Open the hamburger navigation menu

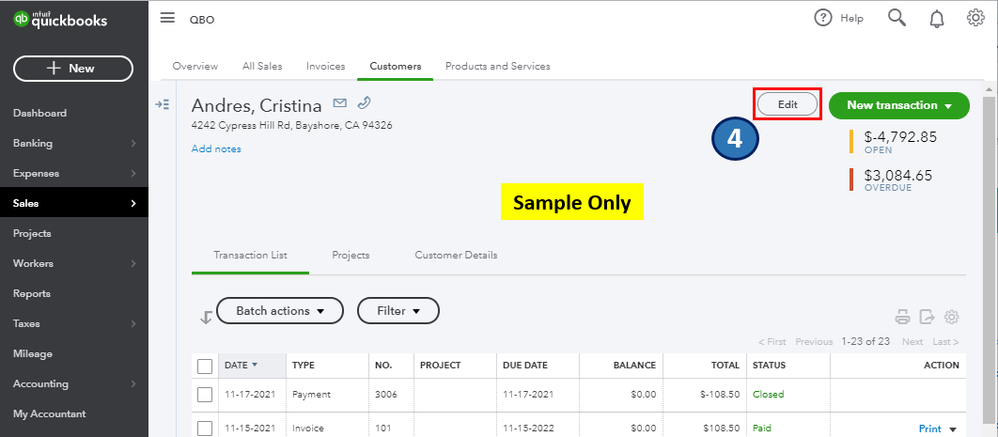[167, 18]
